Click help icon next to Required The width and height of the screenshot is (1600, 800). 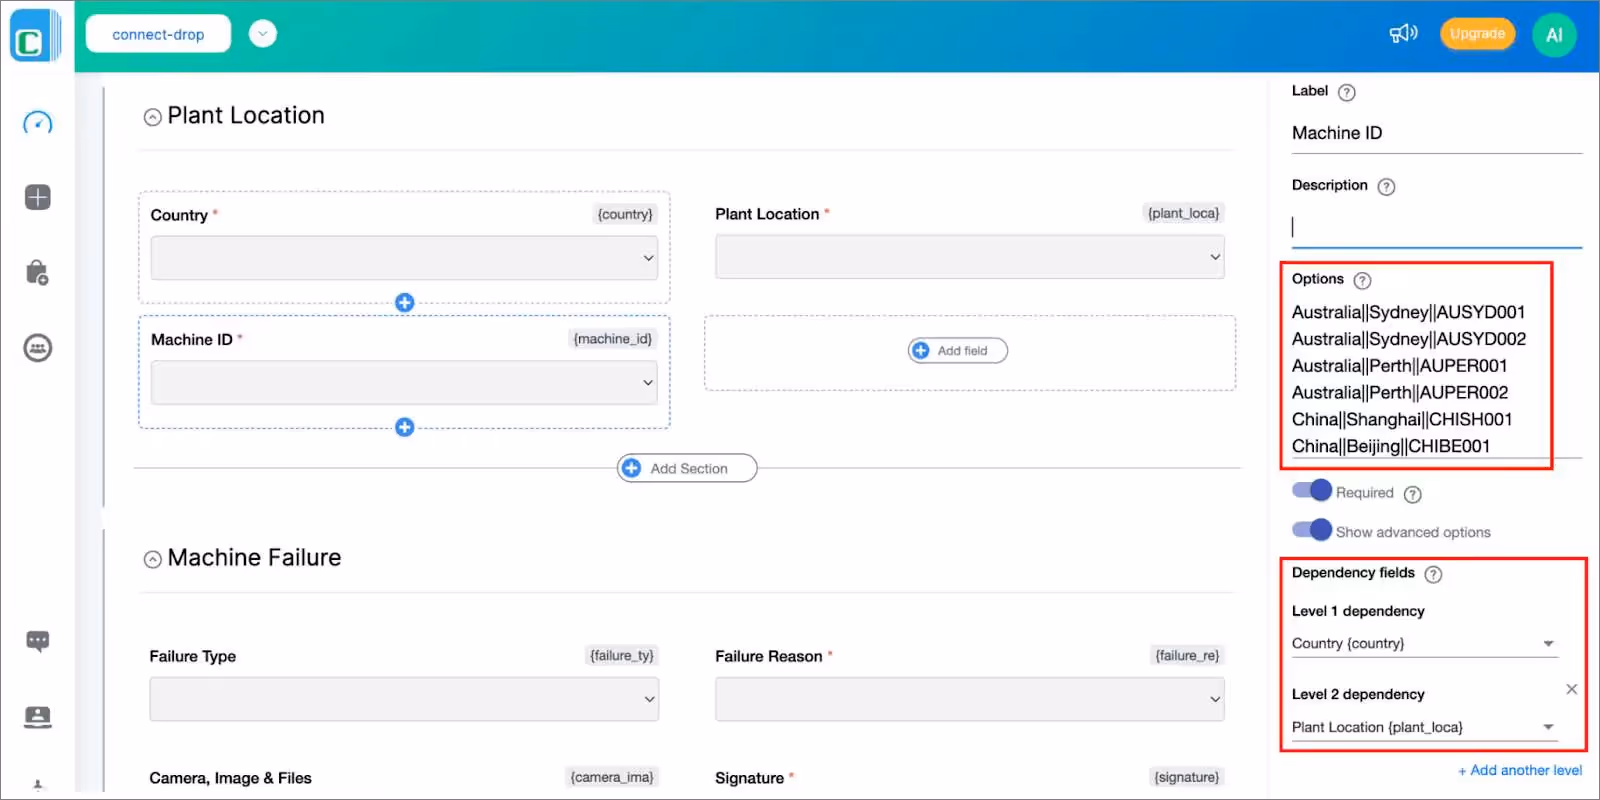coord(1412,494)
